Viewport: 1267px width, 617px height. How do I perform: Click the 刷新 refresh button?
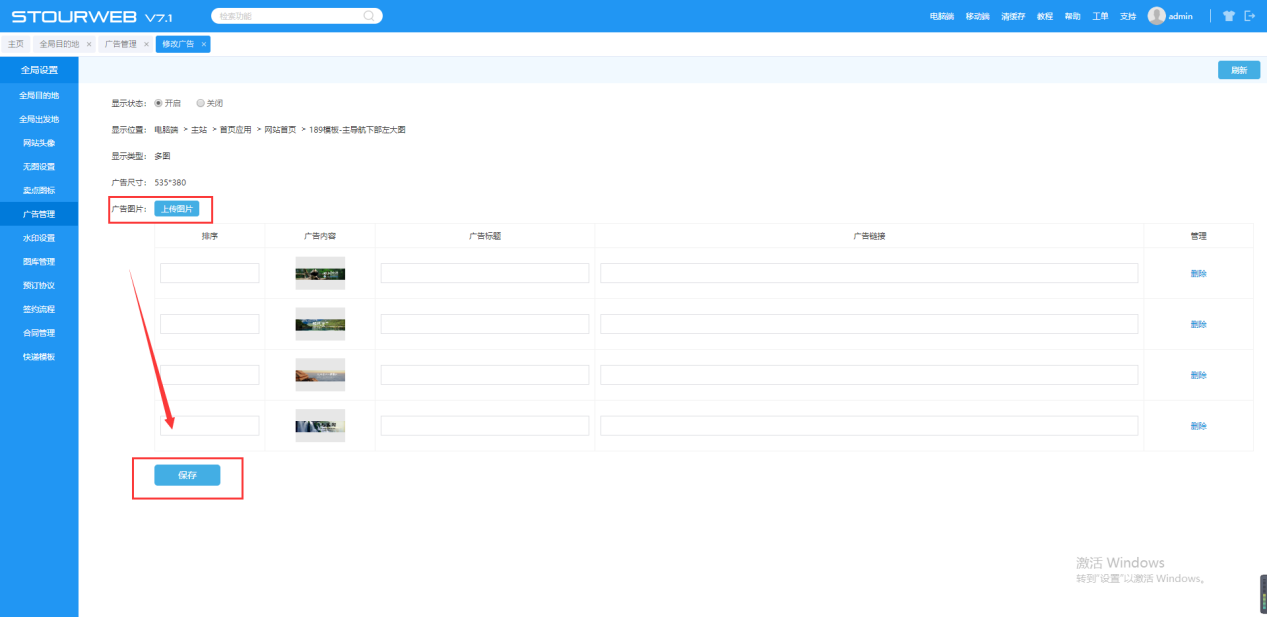pyautogui.click(x=1238, y=70)
